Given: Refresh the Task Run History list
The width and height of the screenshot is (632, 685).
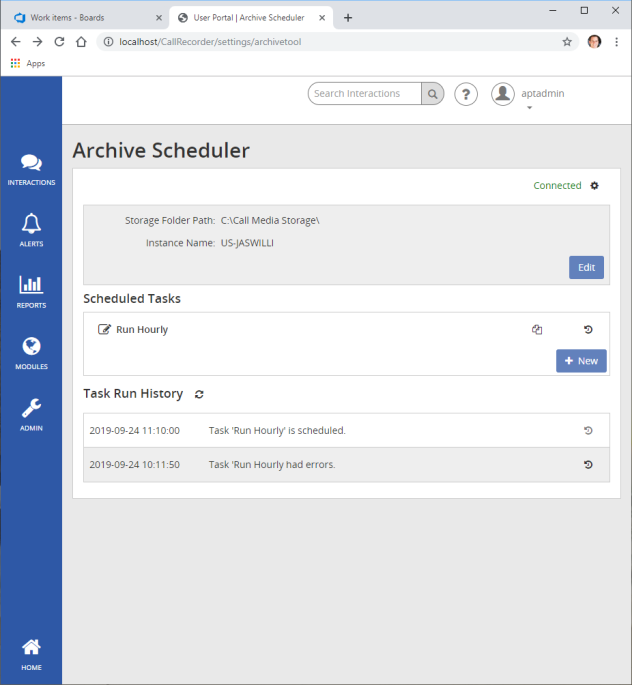Looking at the screenshot, I should pyautogui.click(x=199, y=395).
